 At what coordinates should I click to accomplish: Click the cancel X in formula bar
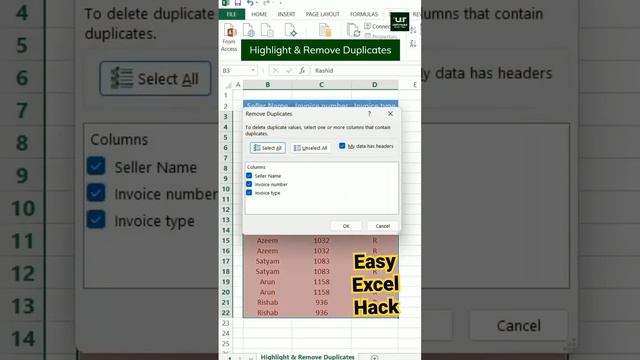276,71
